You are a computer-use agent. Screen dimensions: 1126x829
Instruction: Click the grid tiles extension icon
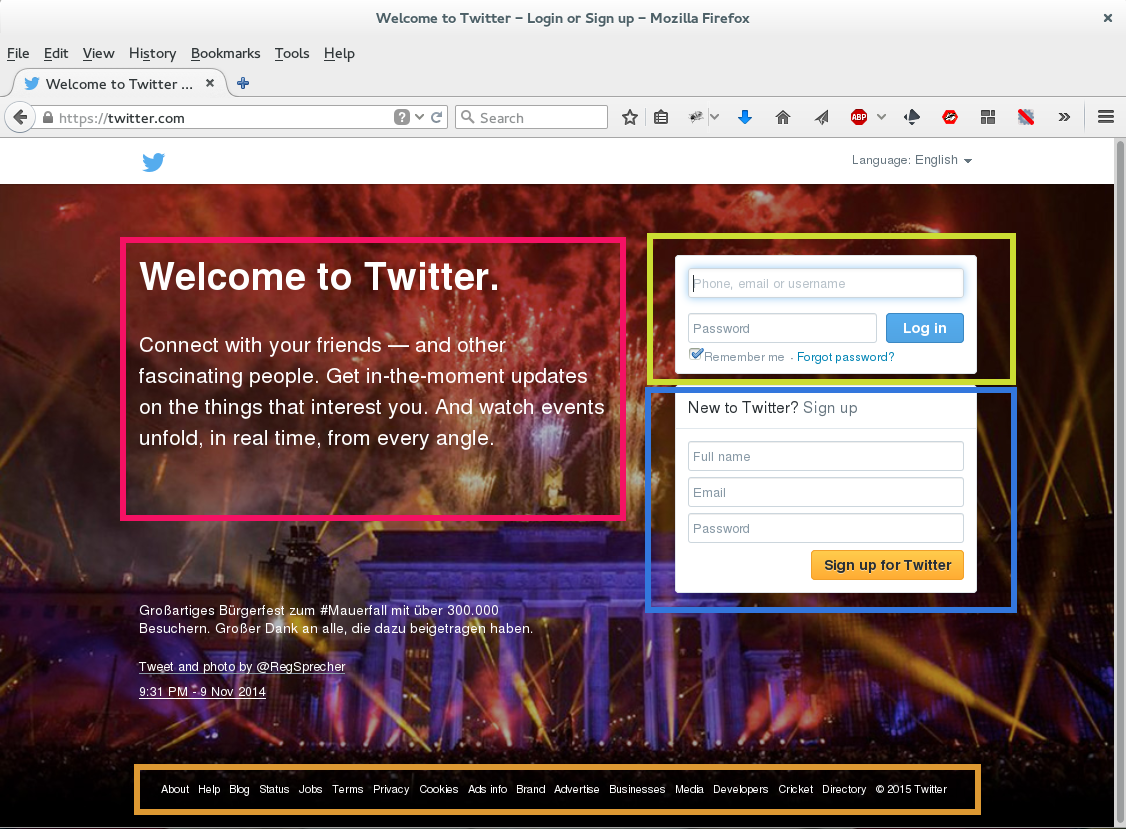click(988, 117)
